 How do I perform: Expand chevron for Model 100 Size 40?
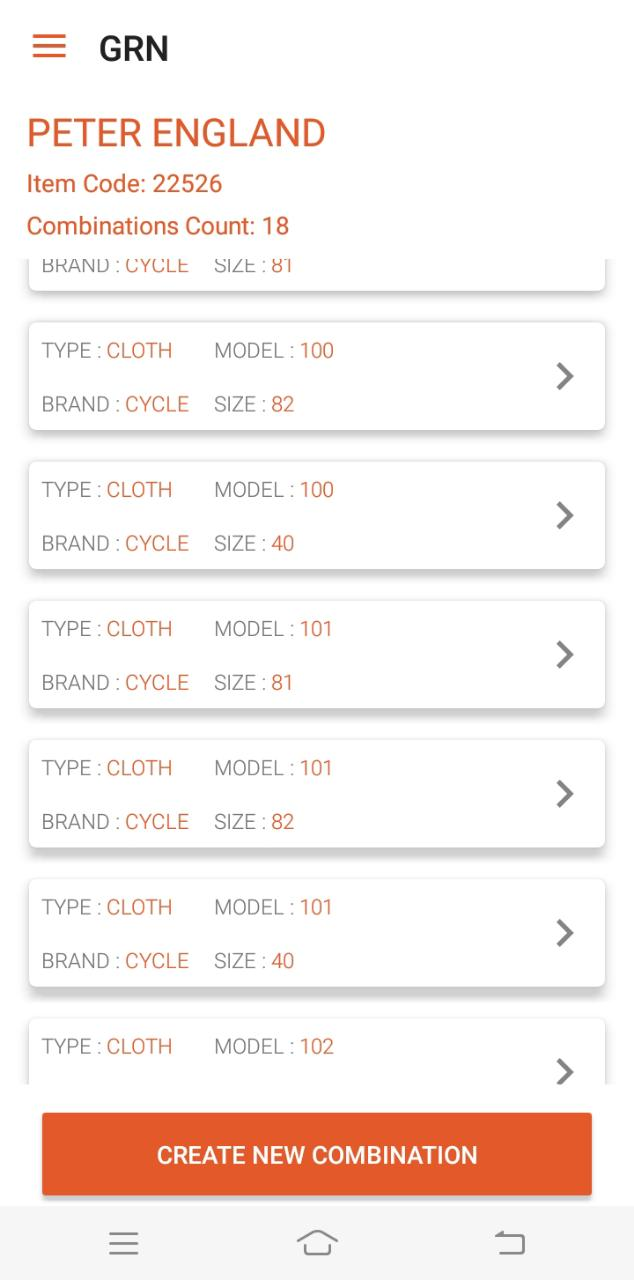[565, 515]
